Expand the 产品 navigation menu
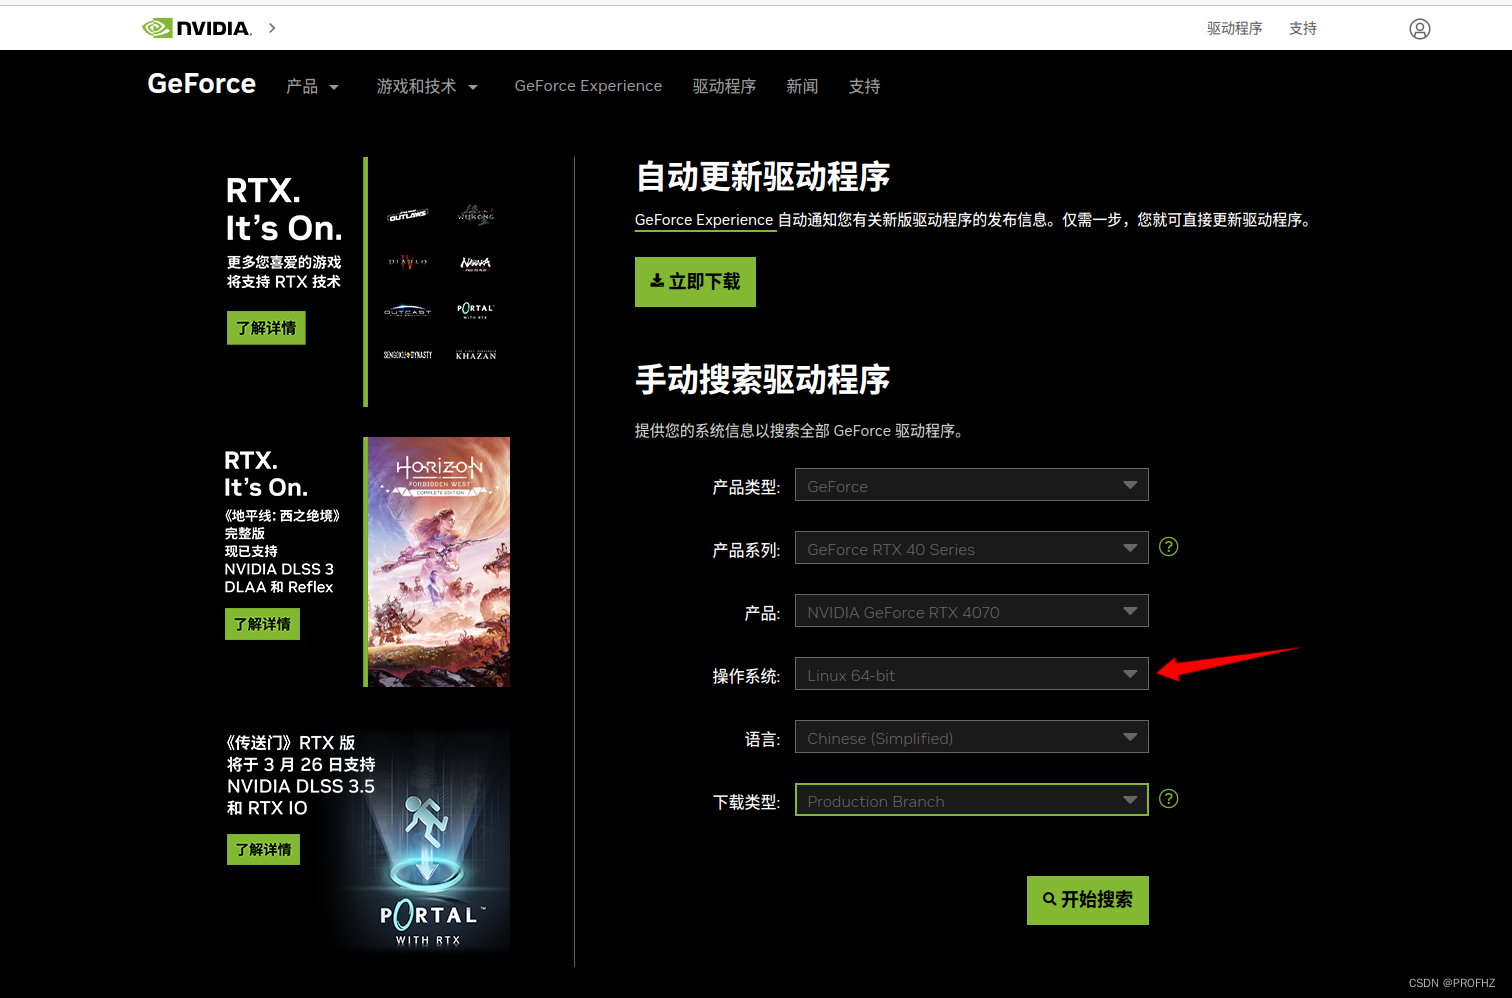 coord(312,87)
